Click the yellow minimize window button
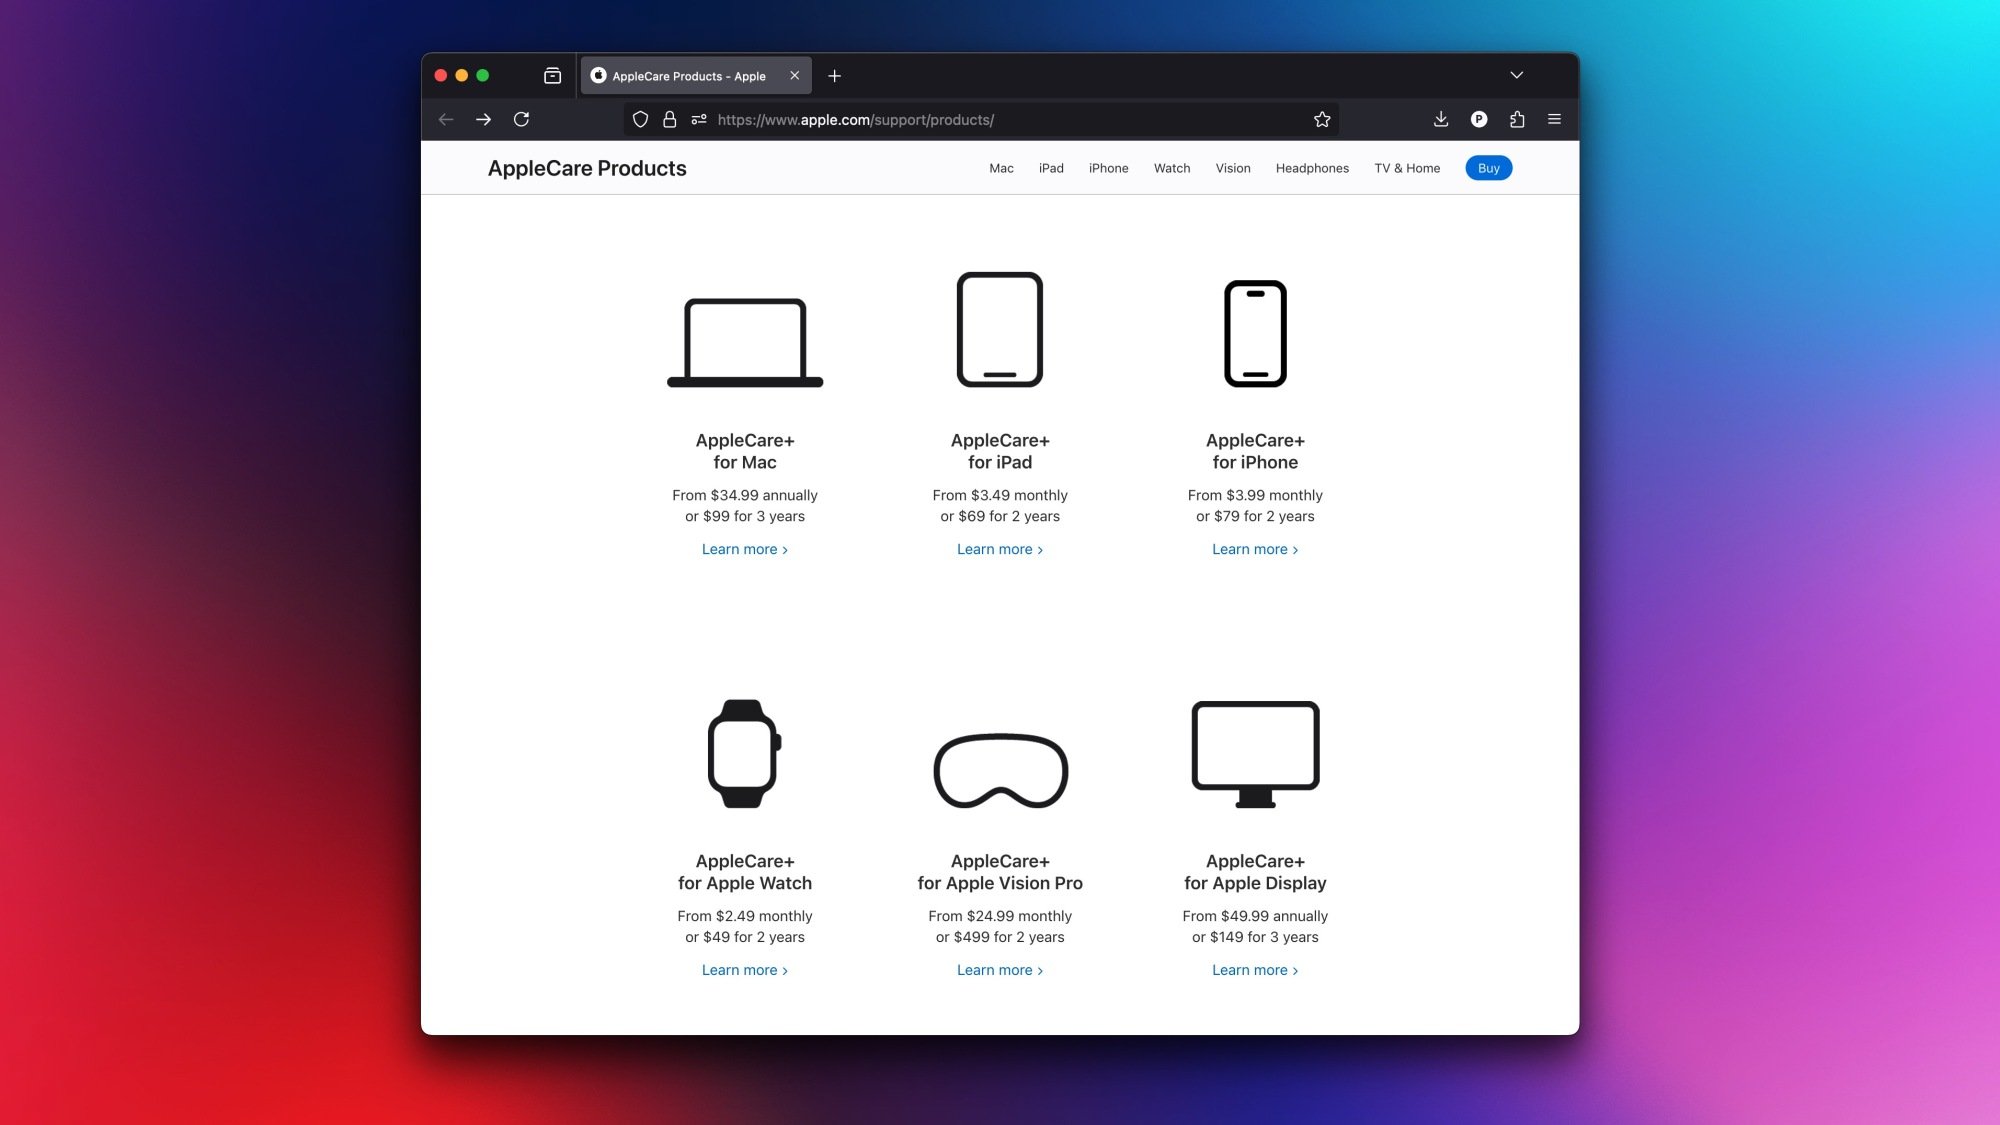 coord(462,76)
